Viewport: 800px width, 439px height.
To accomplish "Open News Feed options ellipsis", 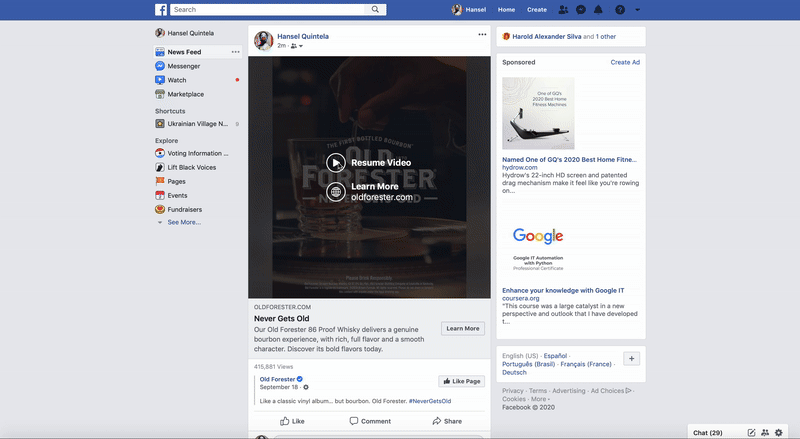I will 235,52.
